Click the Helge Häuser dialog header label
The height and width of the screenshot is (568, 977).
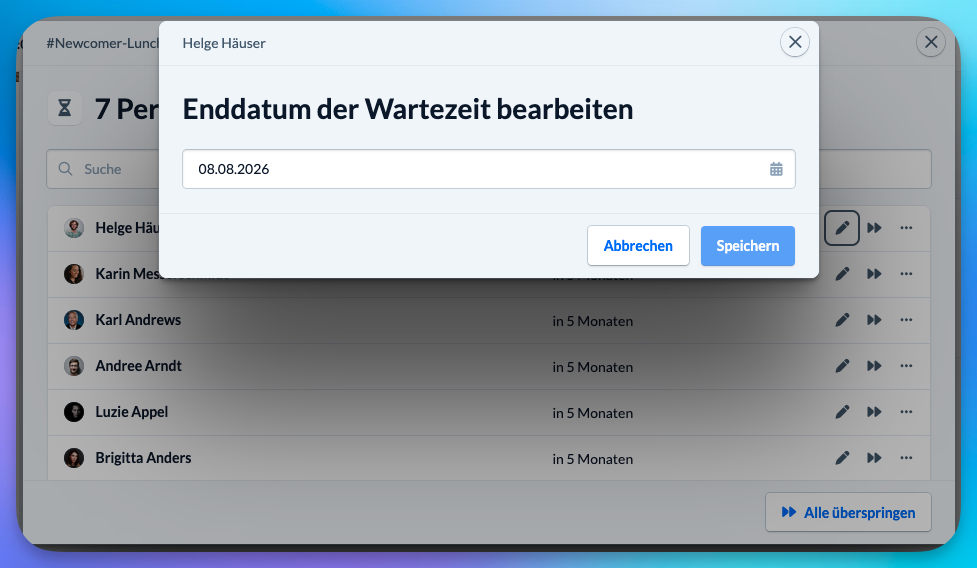coord(224,43)
